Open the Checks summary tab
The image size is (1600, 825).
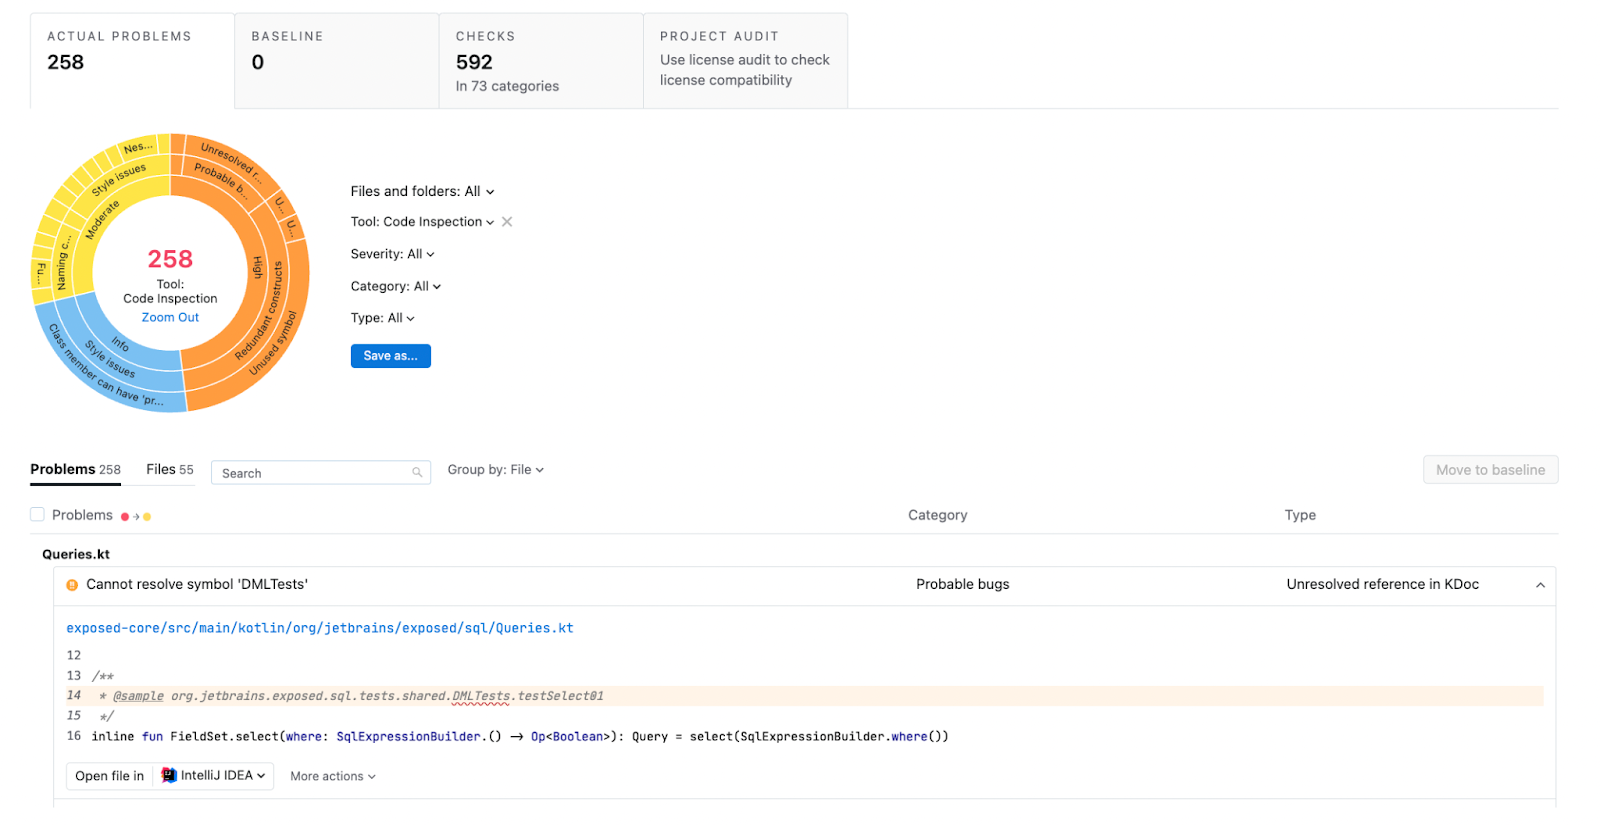pyautogui.click(x=541, y=60)
